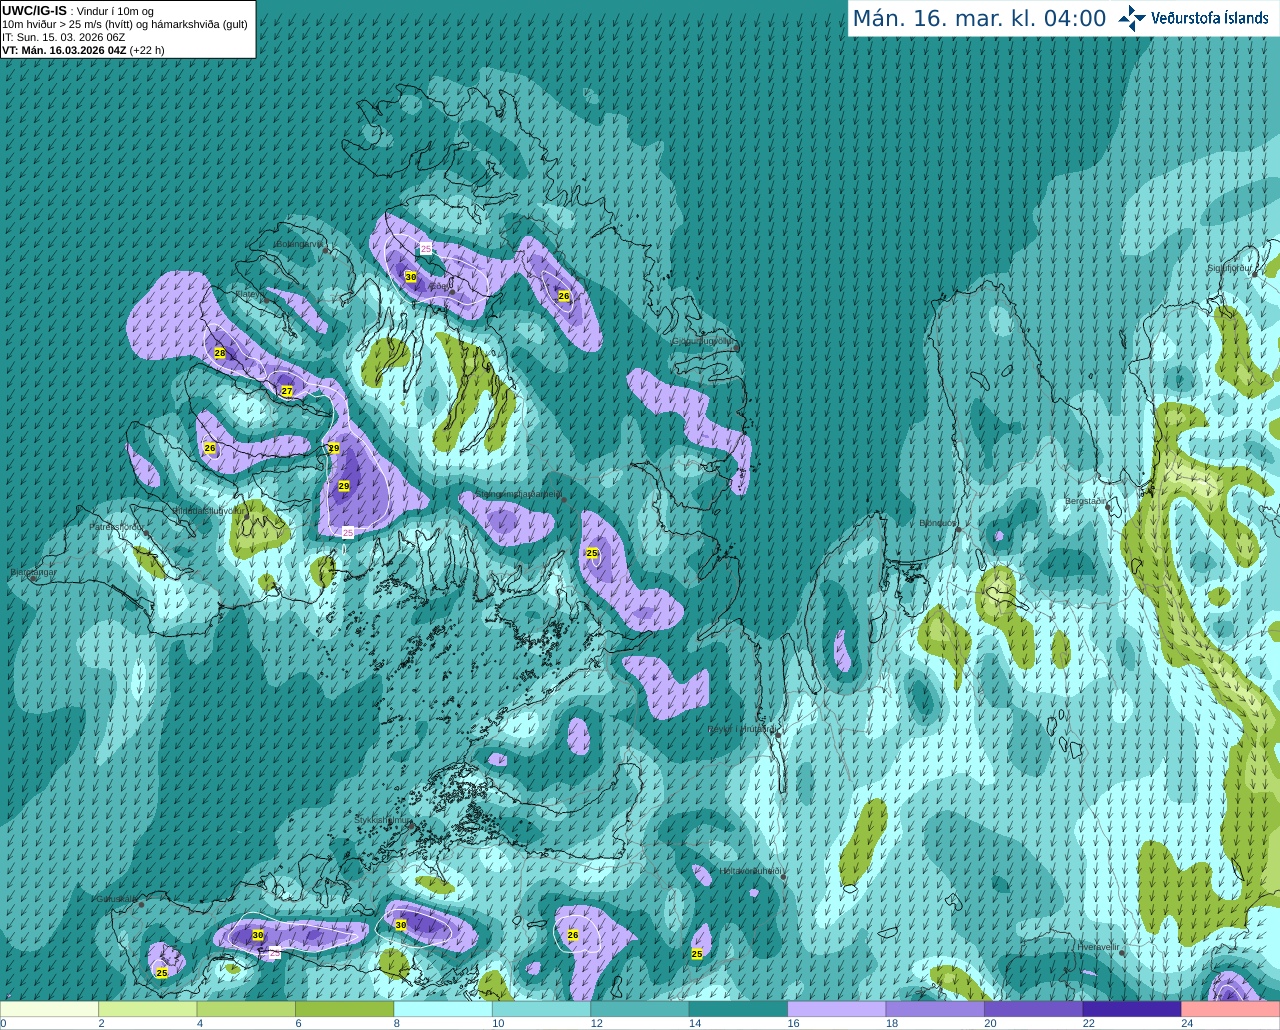Image resolution: width=1280 pixels, height=1030 pixels.
Task: Pick the pale yellow 0–2 legend swatch
Action: (x=50, y=1009)
